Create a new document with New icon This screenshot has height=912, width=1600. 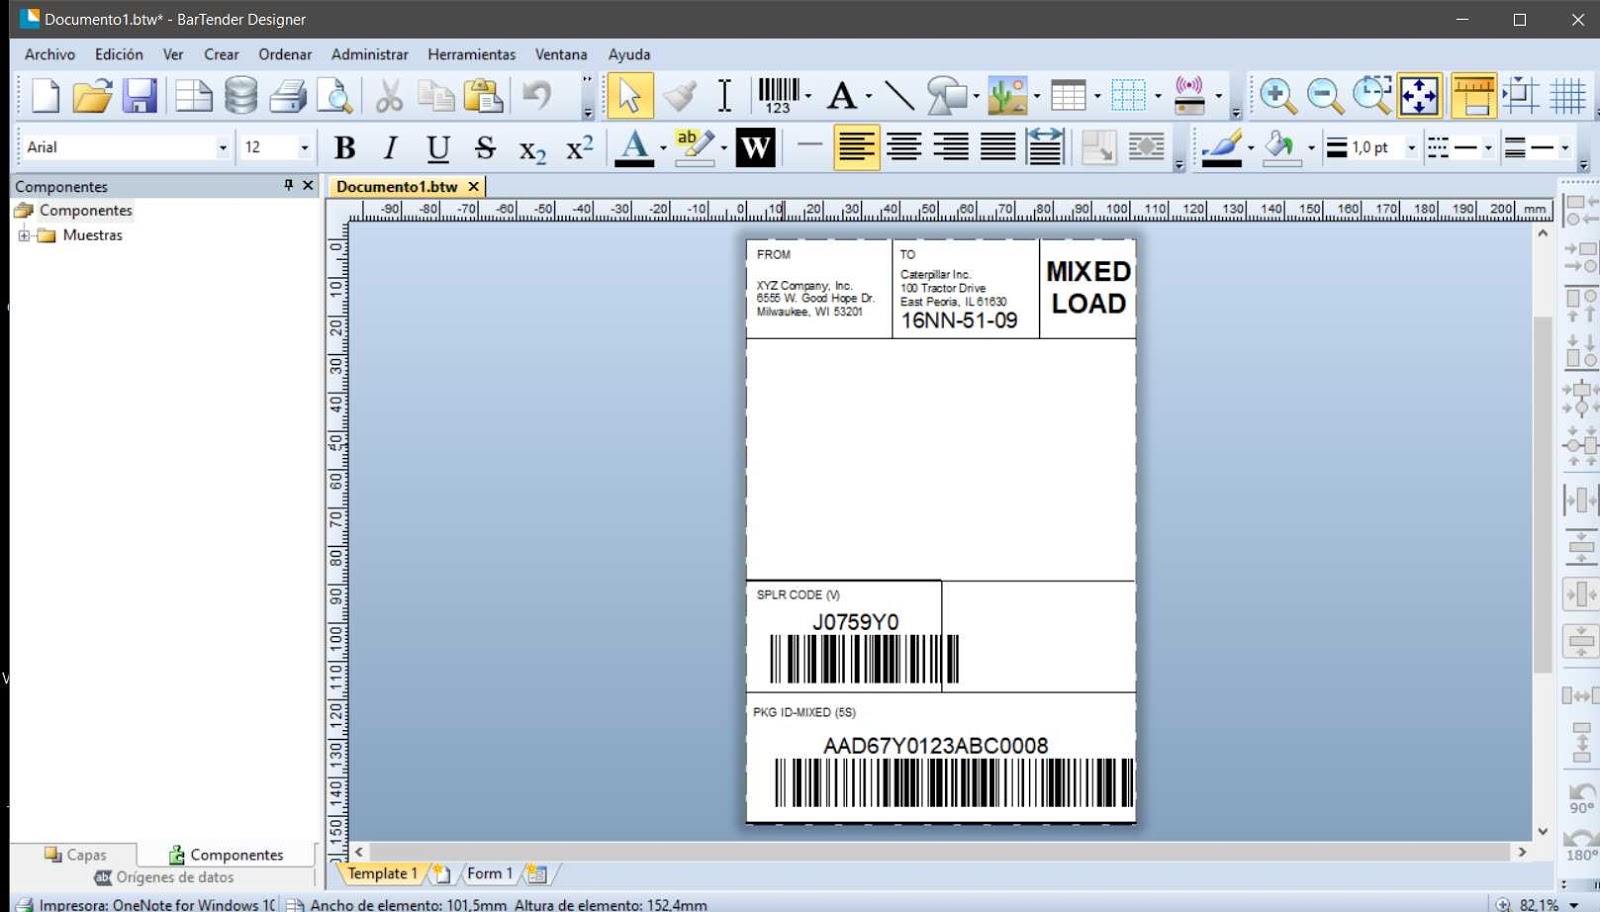coord(45,96)
